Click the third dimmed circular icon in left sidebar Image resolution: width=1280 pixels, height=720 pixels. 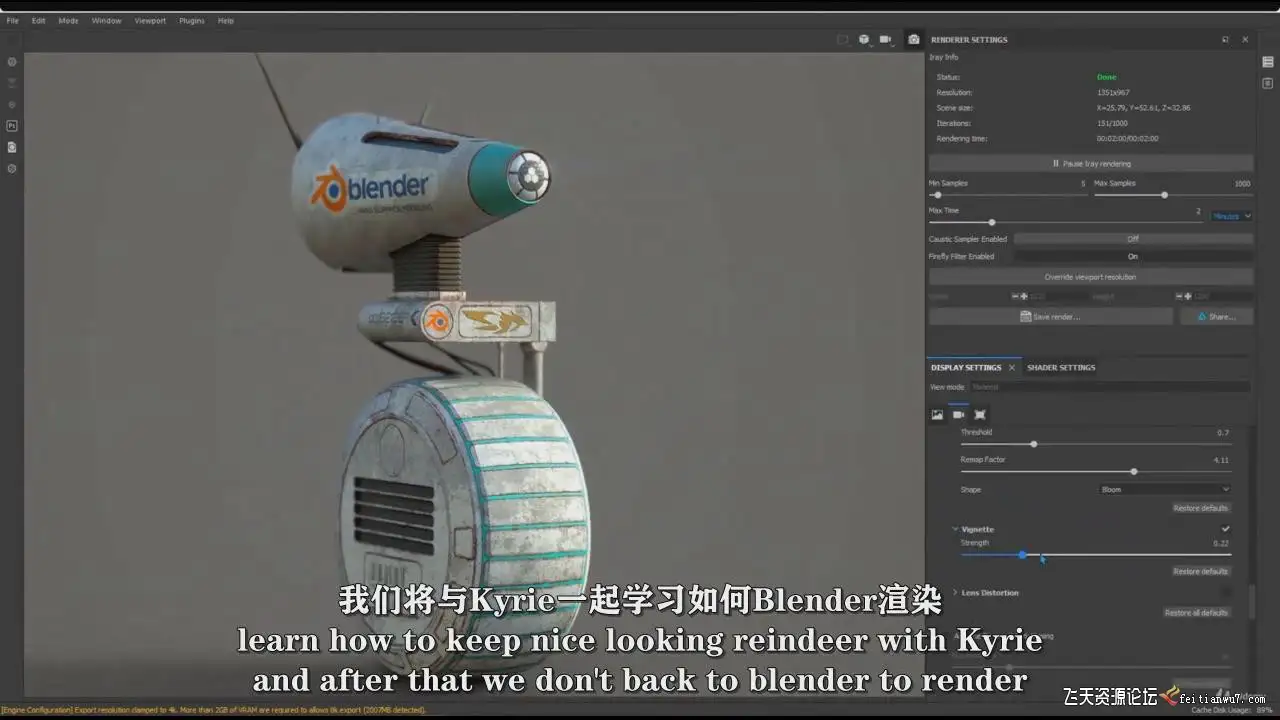[x=12, y=104]
